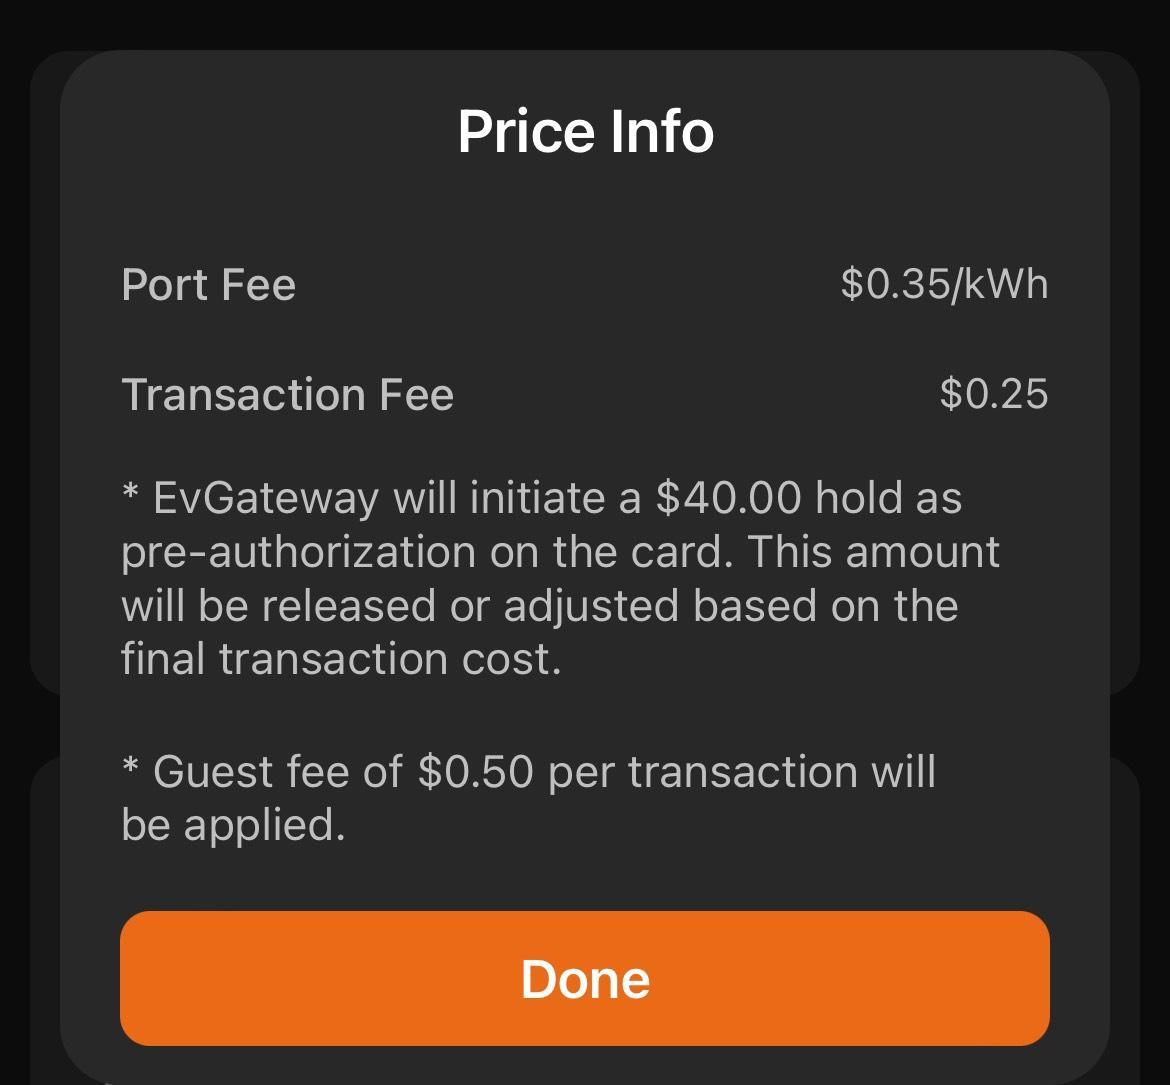The width and height of the screenshot is (1170, 1085).
Task: Click the asterisk before the Guest fee note
Action: click(130, 767)
